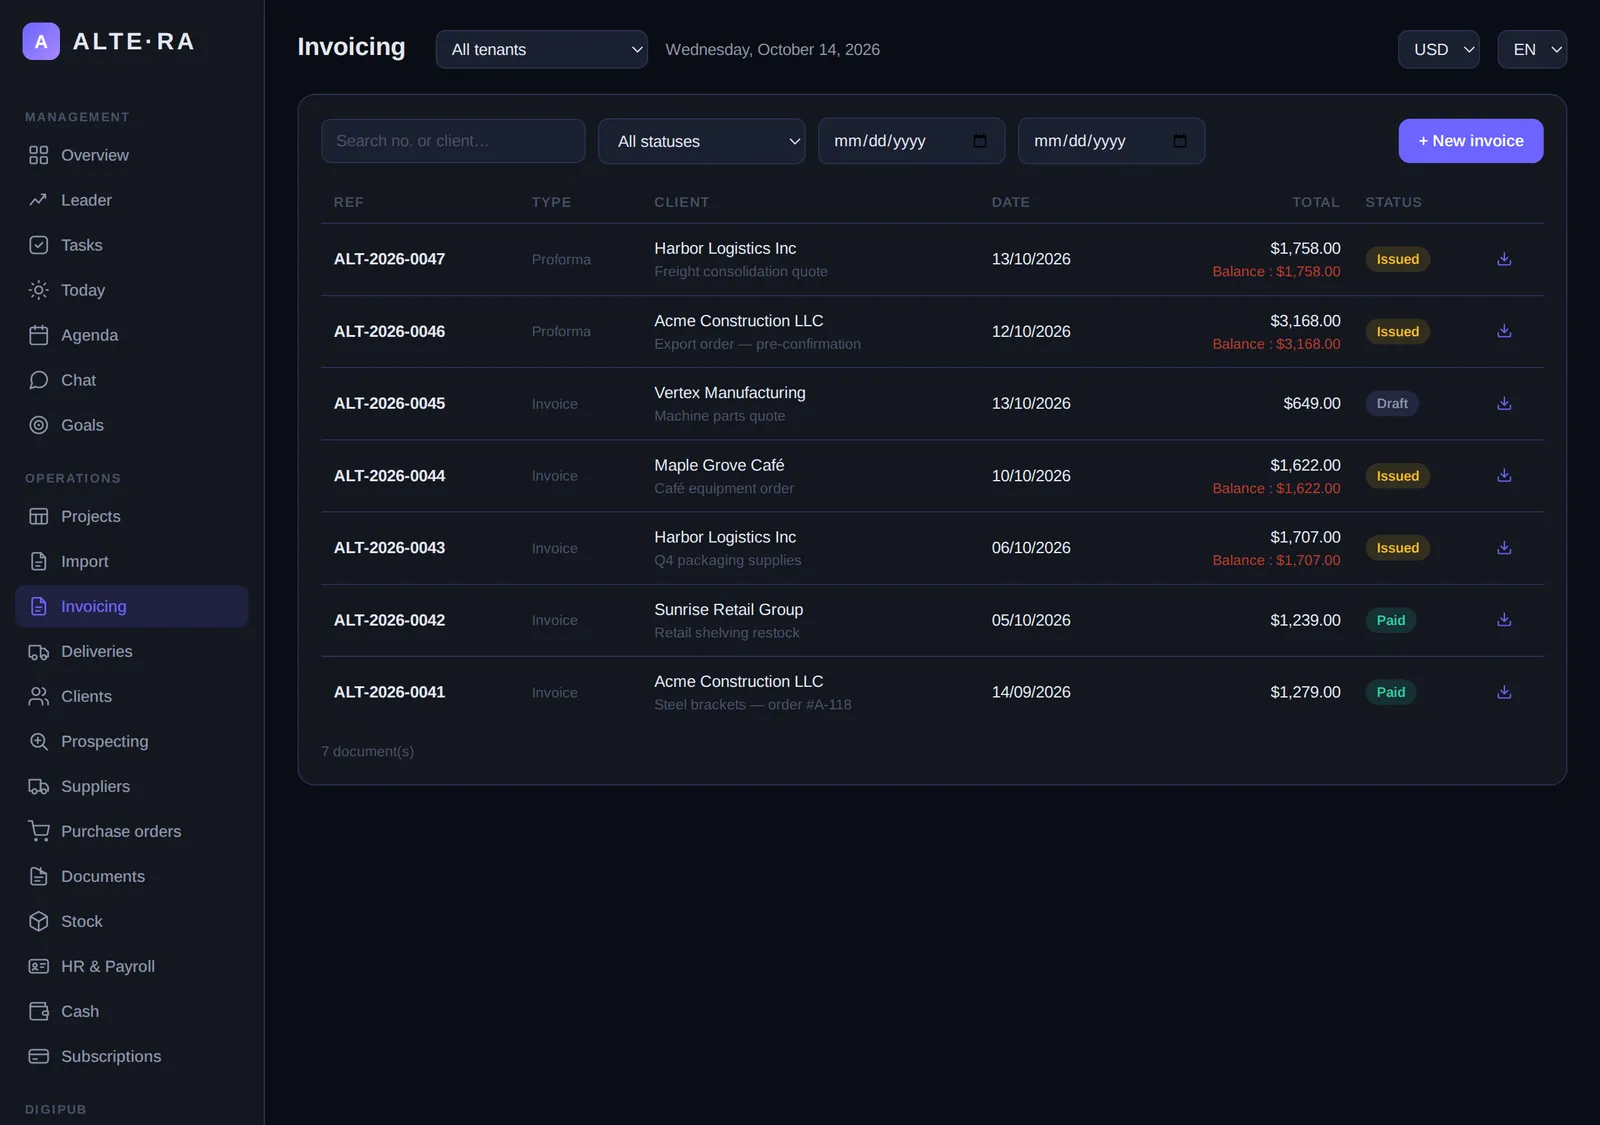Open Subscriptions in the sidebar

(132, 1056)
